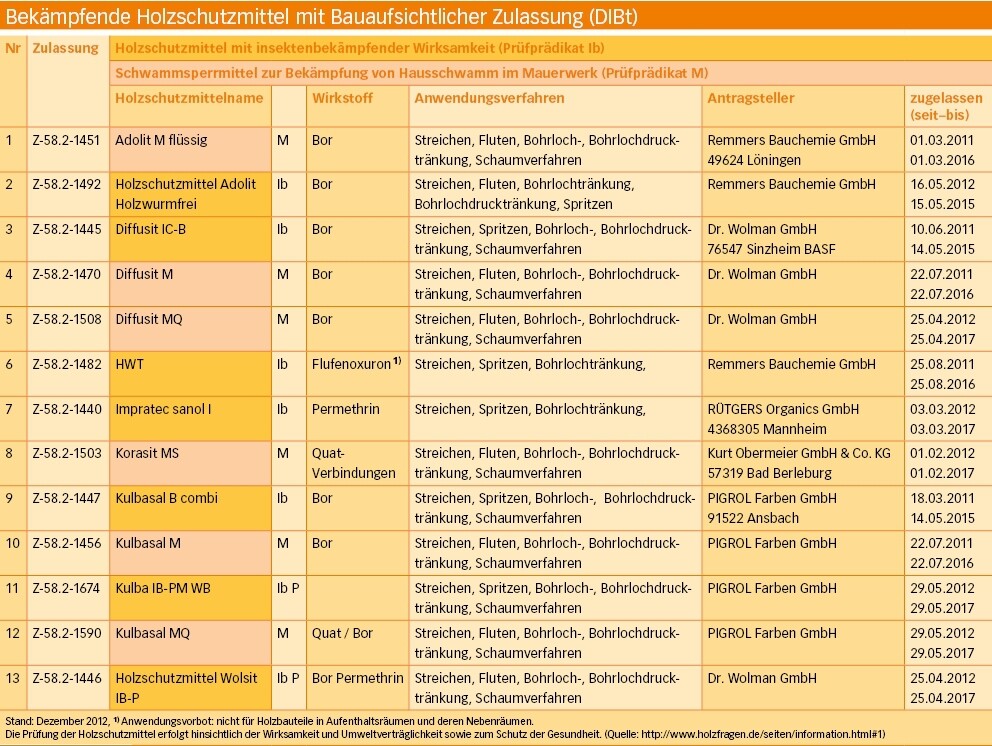The width and height of the screenshot is (992, 746).
Task: Select the start date '18.03.2011'
Action: click(x=942, y=499)
